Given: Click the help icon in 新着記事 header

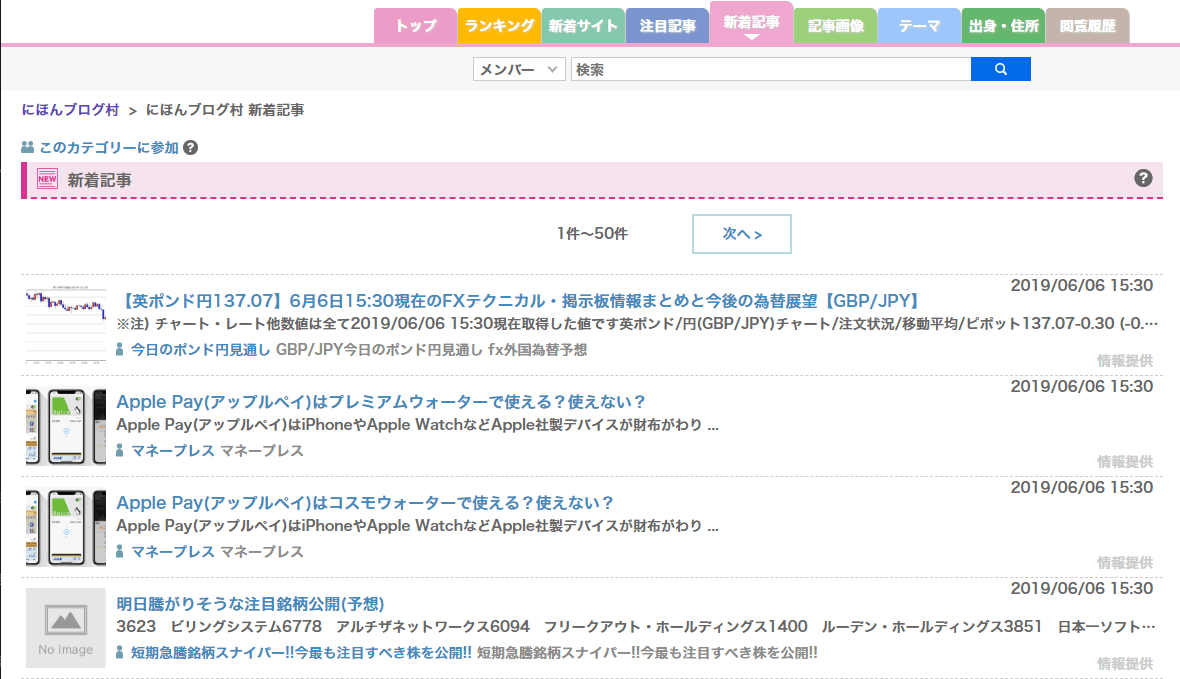Looking at the screenshot, I should click(x=1144, y=178).
